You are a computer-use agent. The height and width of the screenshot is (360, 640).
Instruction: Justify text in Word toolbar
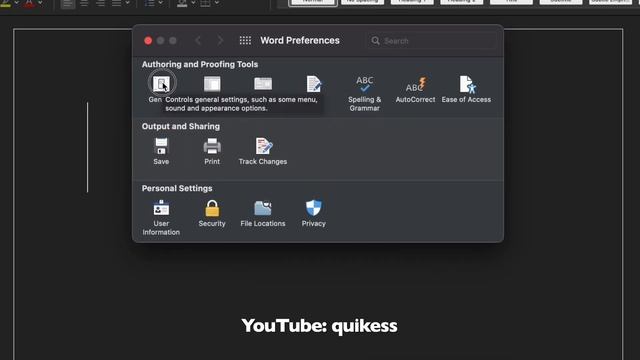click(116, 3)
